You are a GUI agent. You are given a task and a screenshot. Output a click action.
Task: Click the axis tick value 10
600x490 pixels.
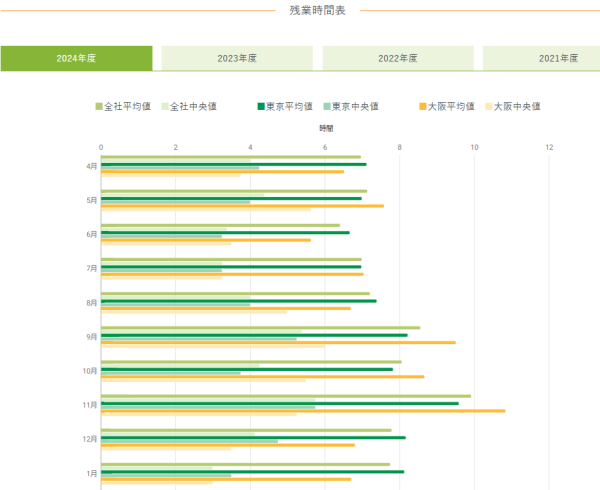click(x=474, y=147)
